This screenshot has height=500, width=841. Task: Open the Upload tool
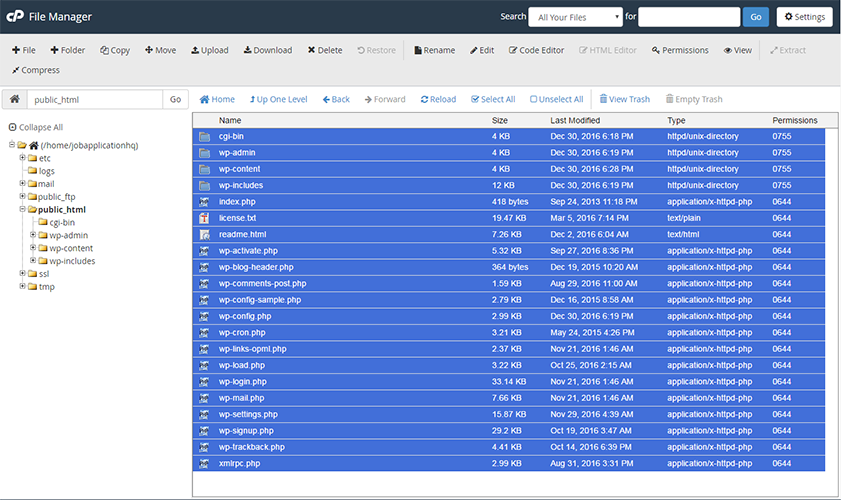point(210,50)
